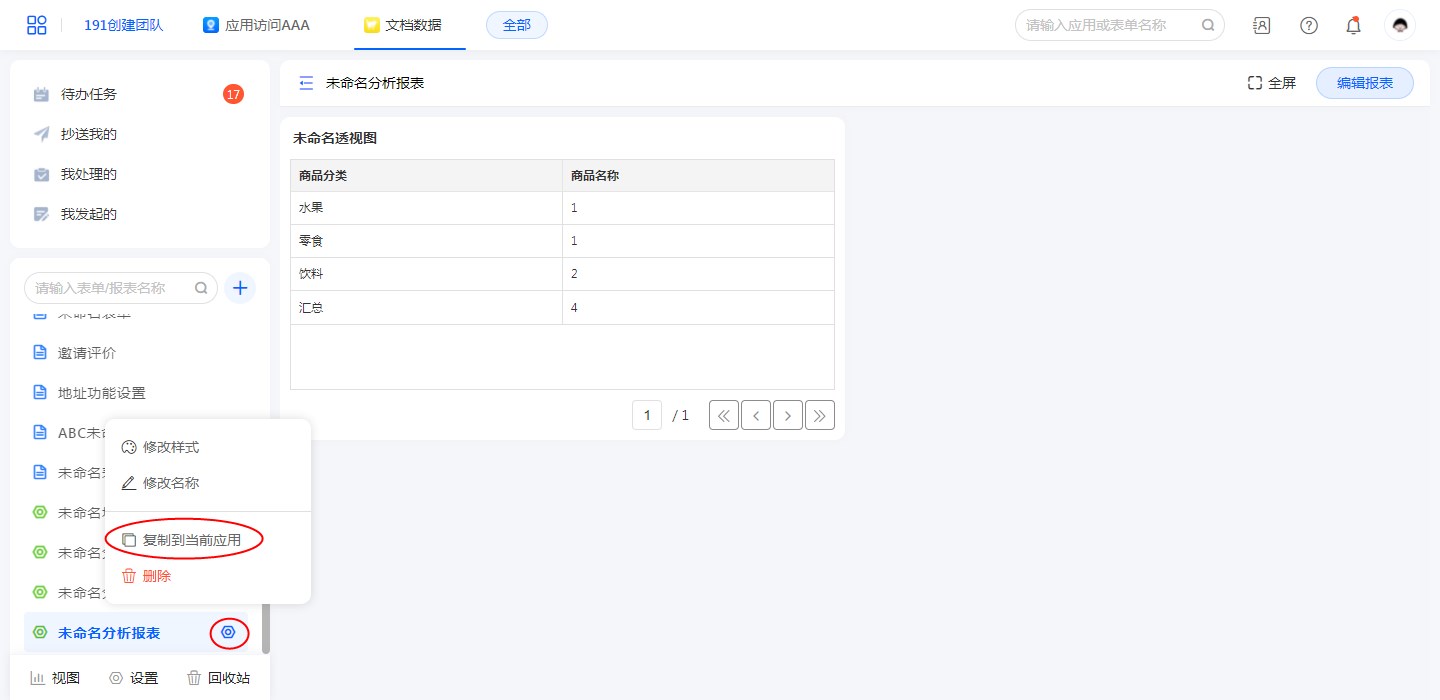The height and width of the screenshot is (700, 1440).
Task: Open the 回收站 recycle bin
Action: coord(218,678)
